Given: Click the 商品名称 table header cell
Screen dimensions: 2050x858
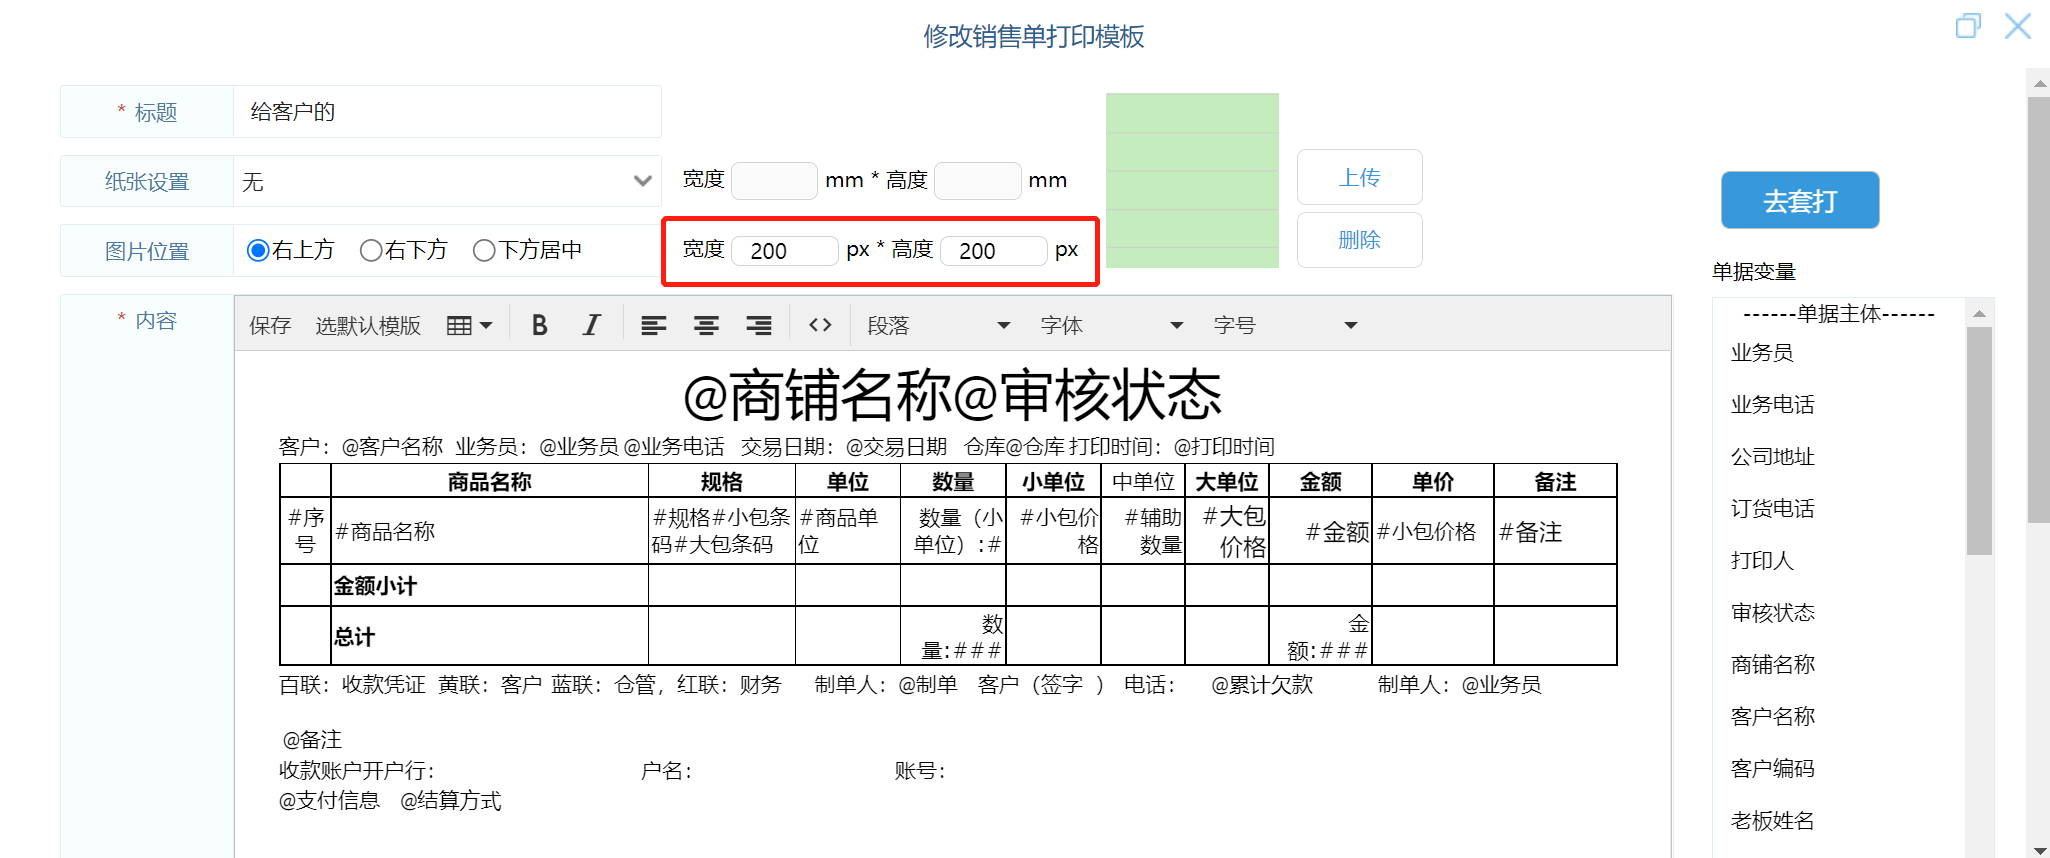Looking at the screenshot, I should click(489, 481).
